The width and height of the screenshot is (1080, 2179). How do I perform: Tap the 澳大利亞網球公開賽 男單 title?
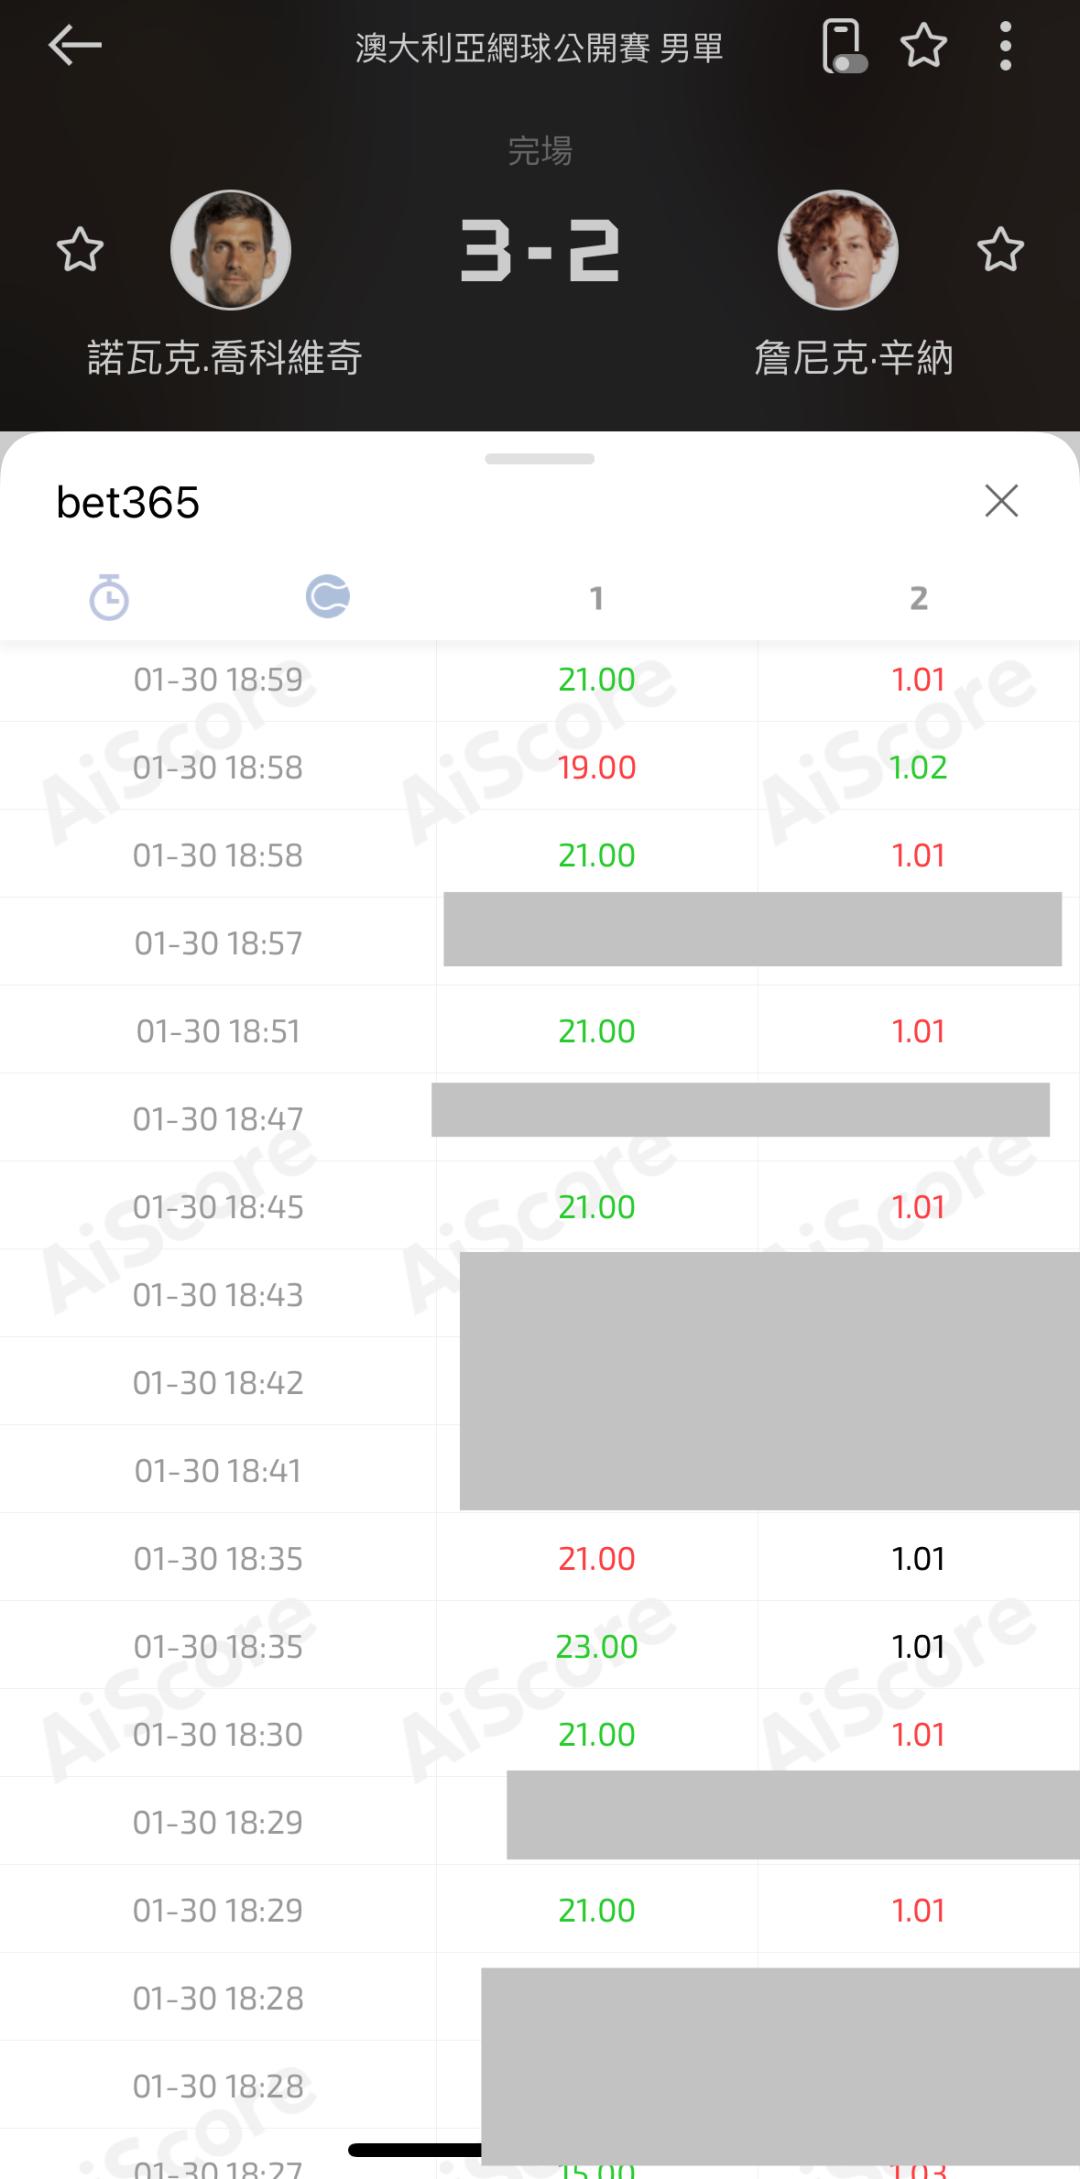point(539,47)
